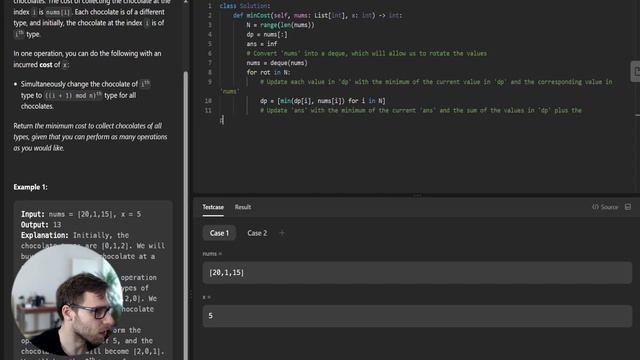This screenshot has height=360, width=640.
Task: Select Case 1 test case
Action: [x=219, y=233]
